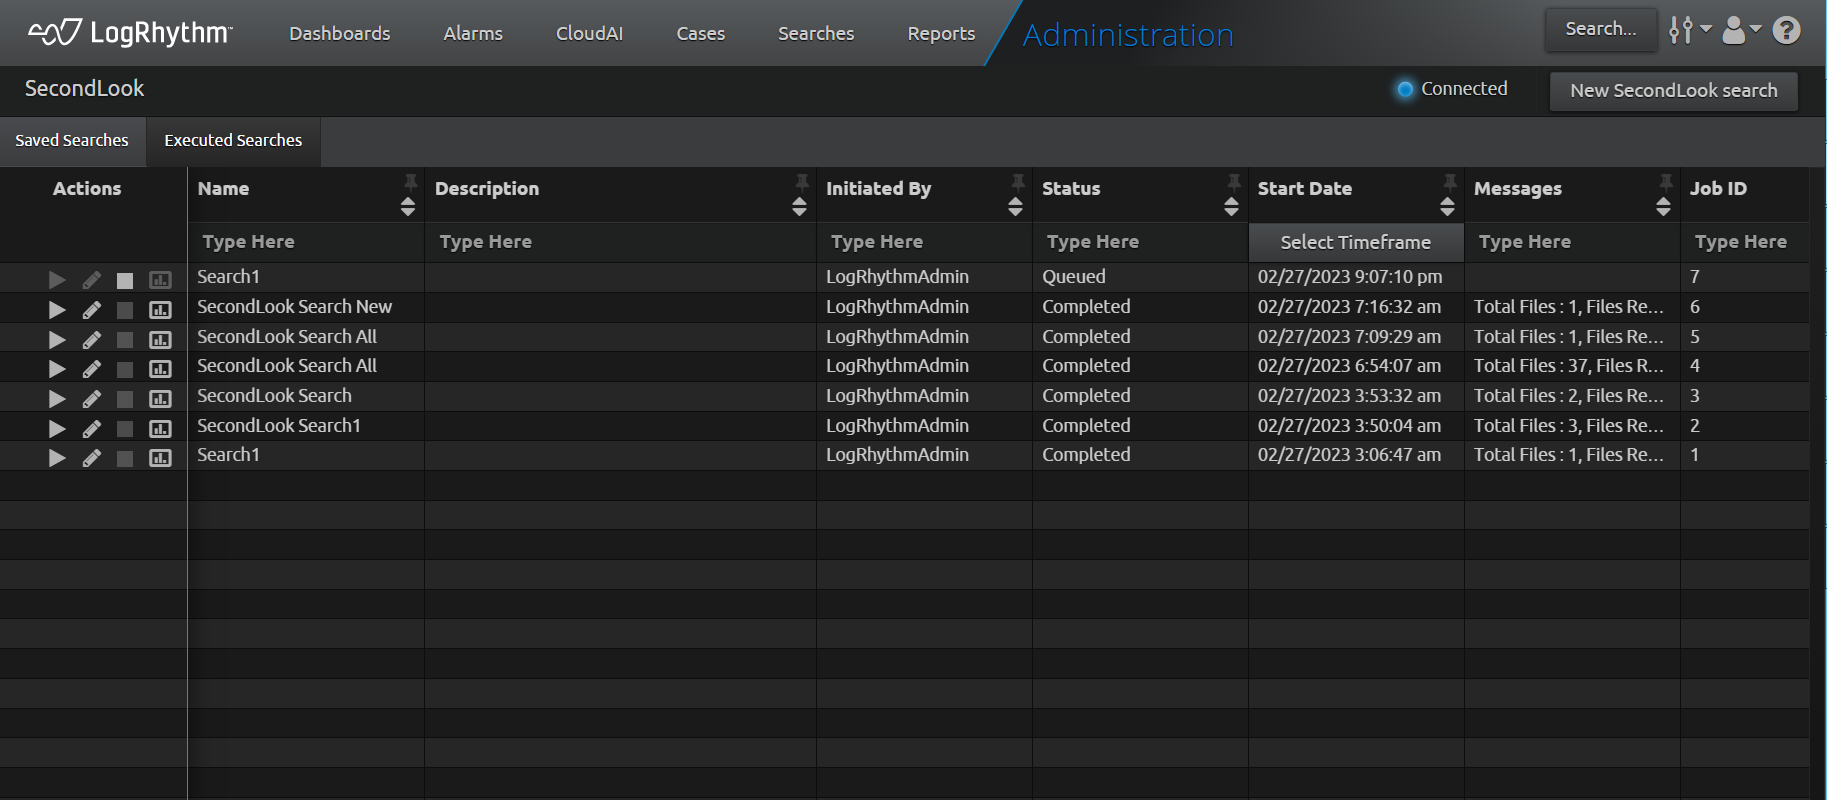Image resolution: width=1827 pixels, height=800 pixels.
Task: Open the help question mark icon
Action: click(1786, 31)
